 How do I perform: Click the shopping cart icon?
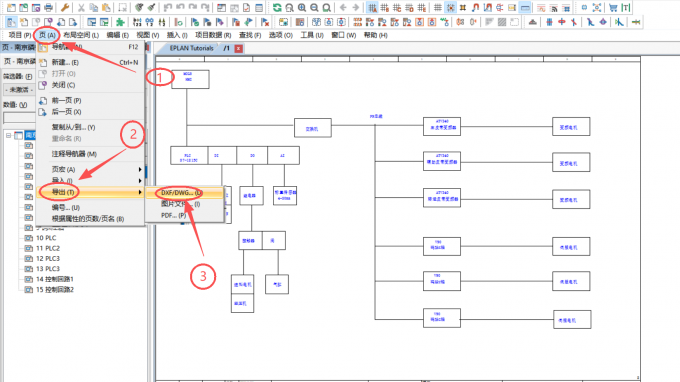tap(613, 7)
